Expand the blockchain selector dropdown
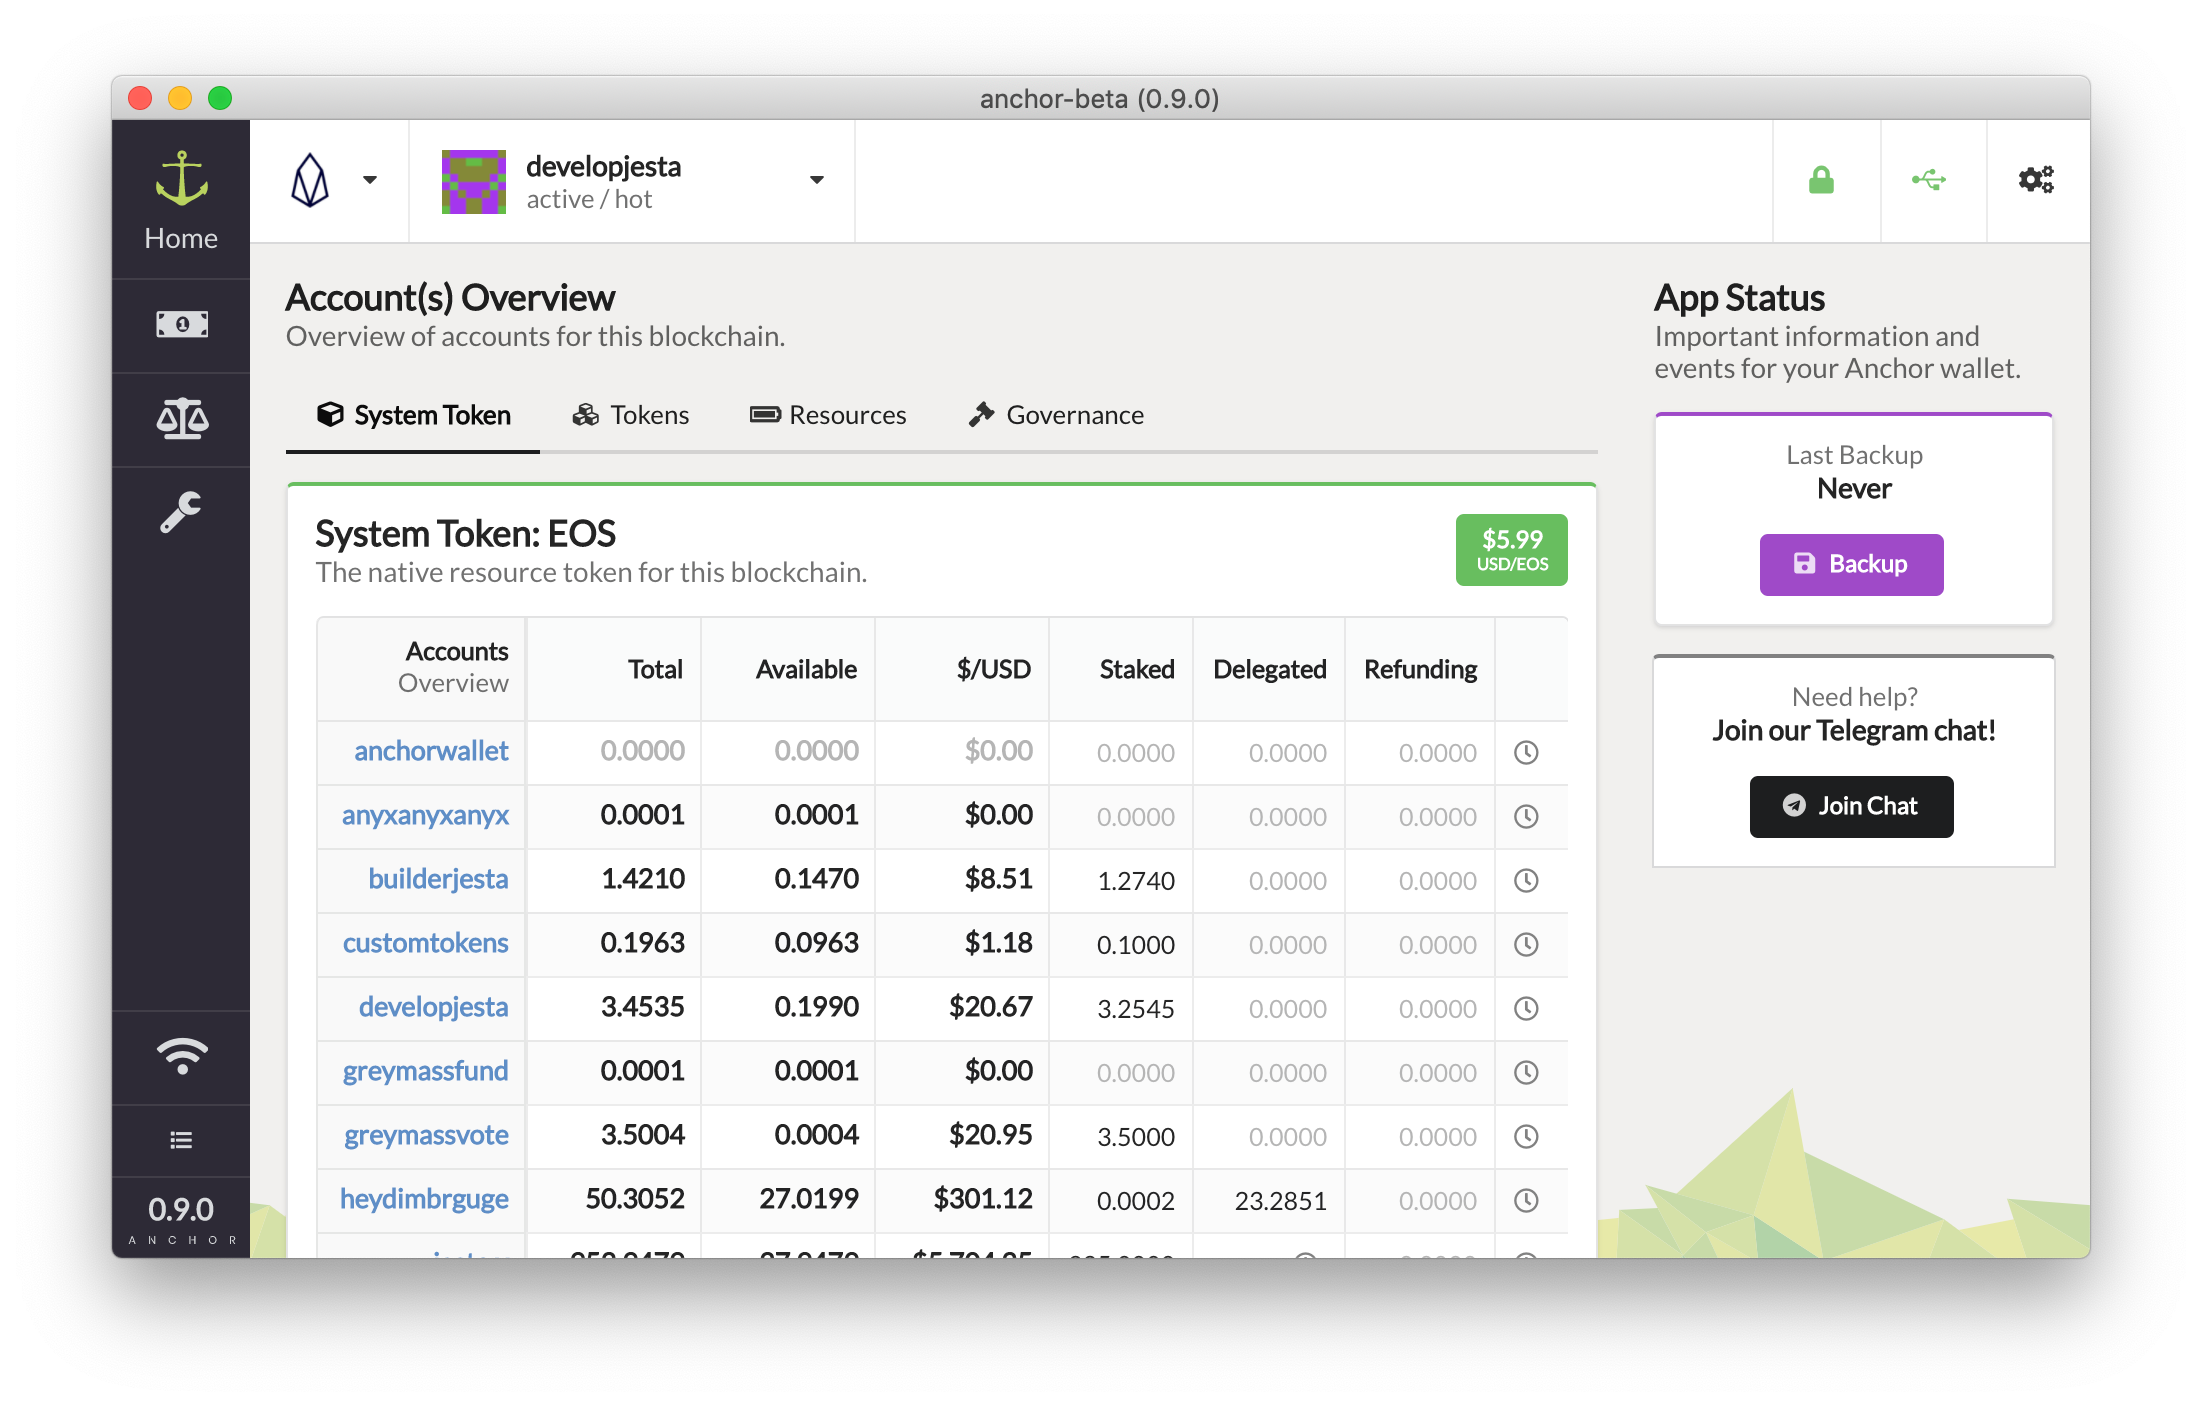Screen dimensions: 2202x1406 331,181
